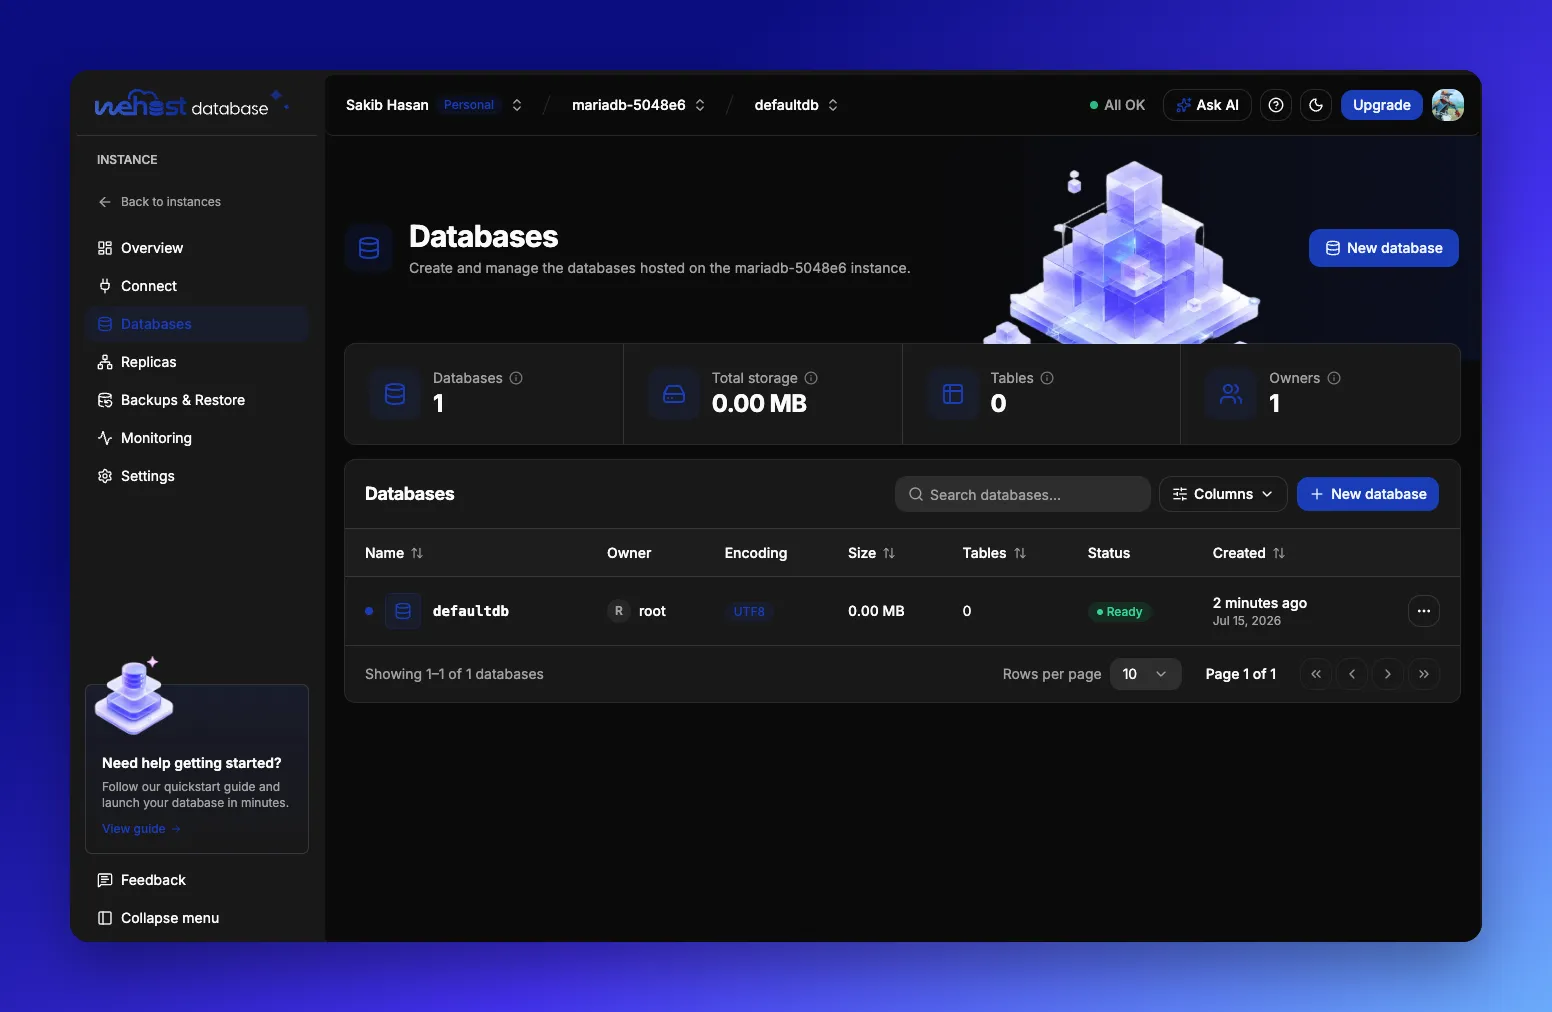Click info icon next to Total storage
Viewport: 1552px width, 1012px height.
pyautogui.click(x=811, y=378)
